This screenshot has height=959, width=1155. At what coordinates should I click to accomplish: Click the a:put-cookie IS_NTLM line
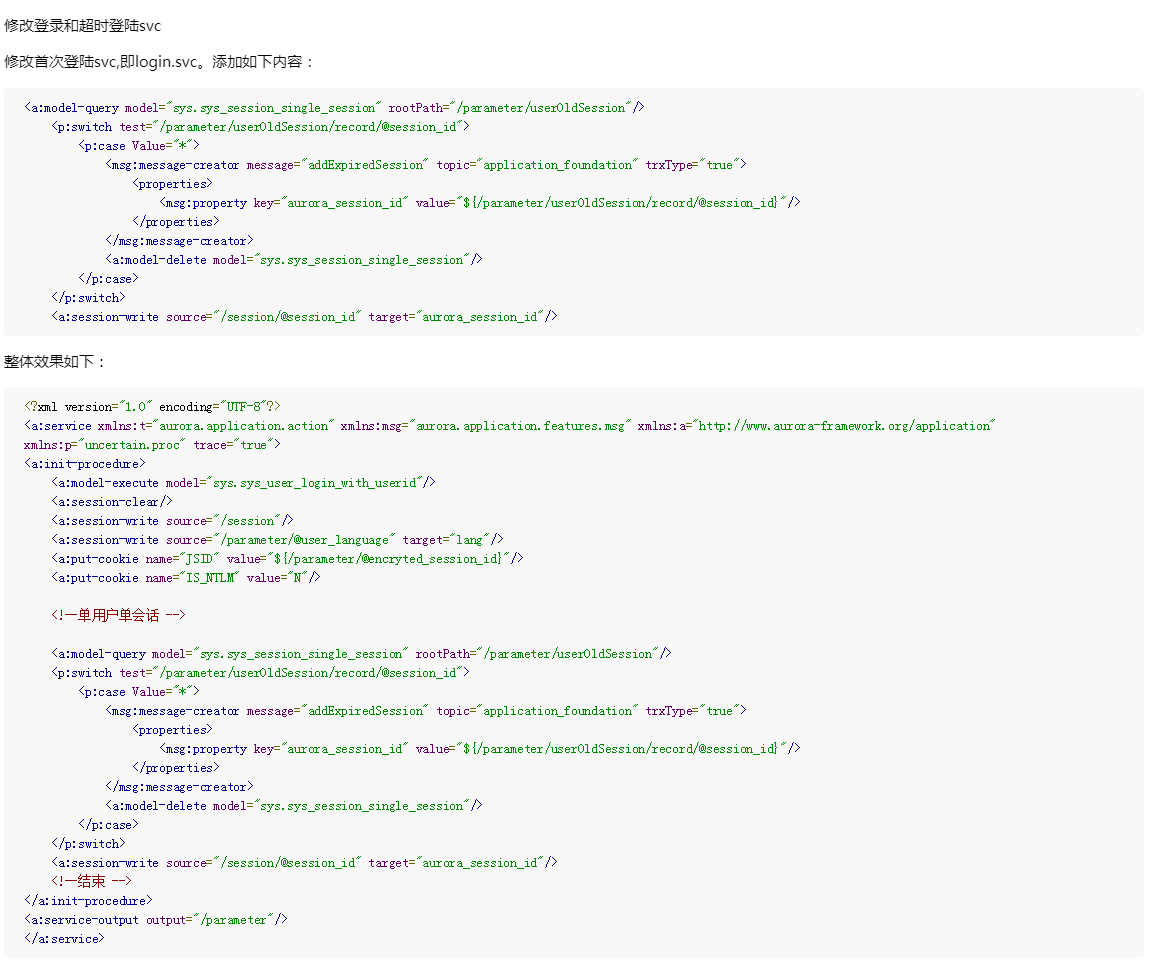[x=186, y=578]
